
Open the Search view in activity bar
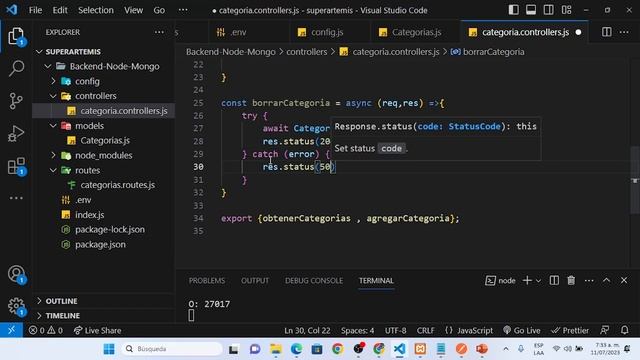point(16,68)
